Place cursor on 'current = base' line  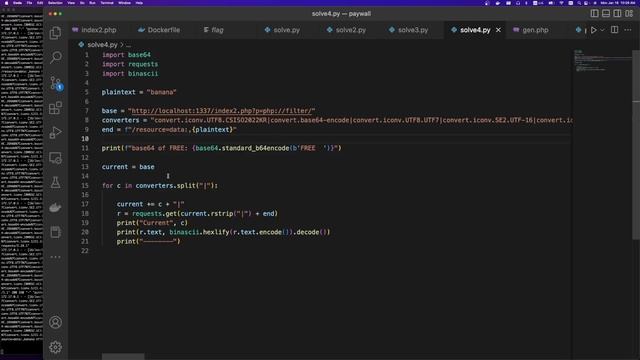[x=128, y=167]
